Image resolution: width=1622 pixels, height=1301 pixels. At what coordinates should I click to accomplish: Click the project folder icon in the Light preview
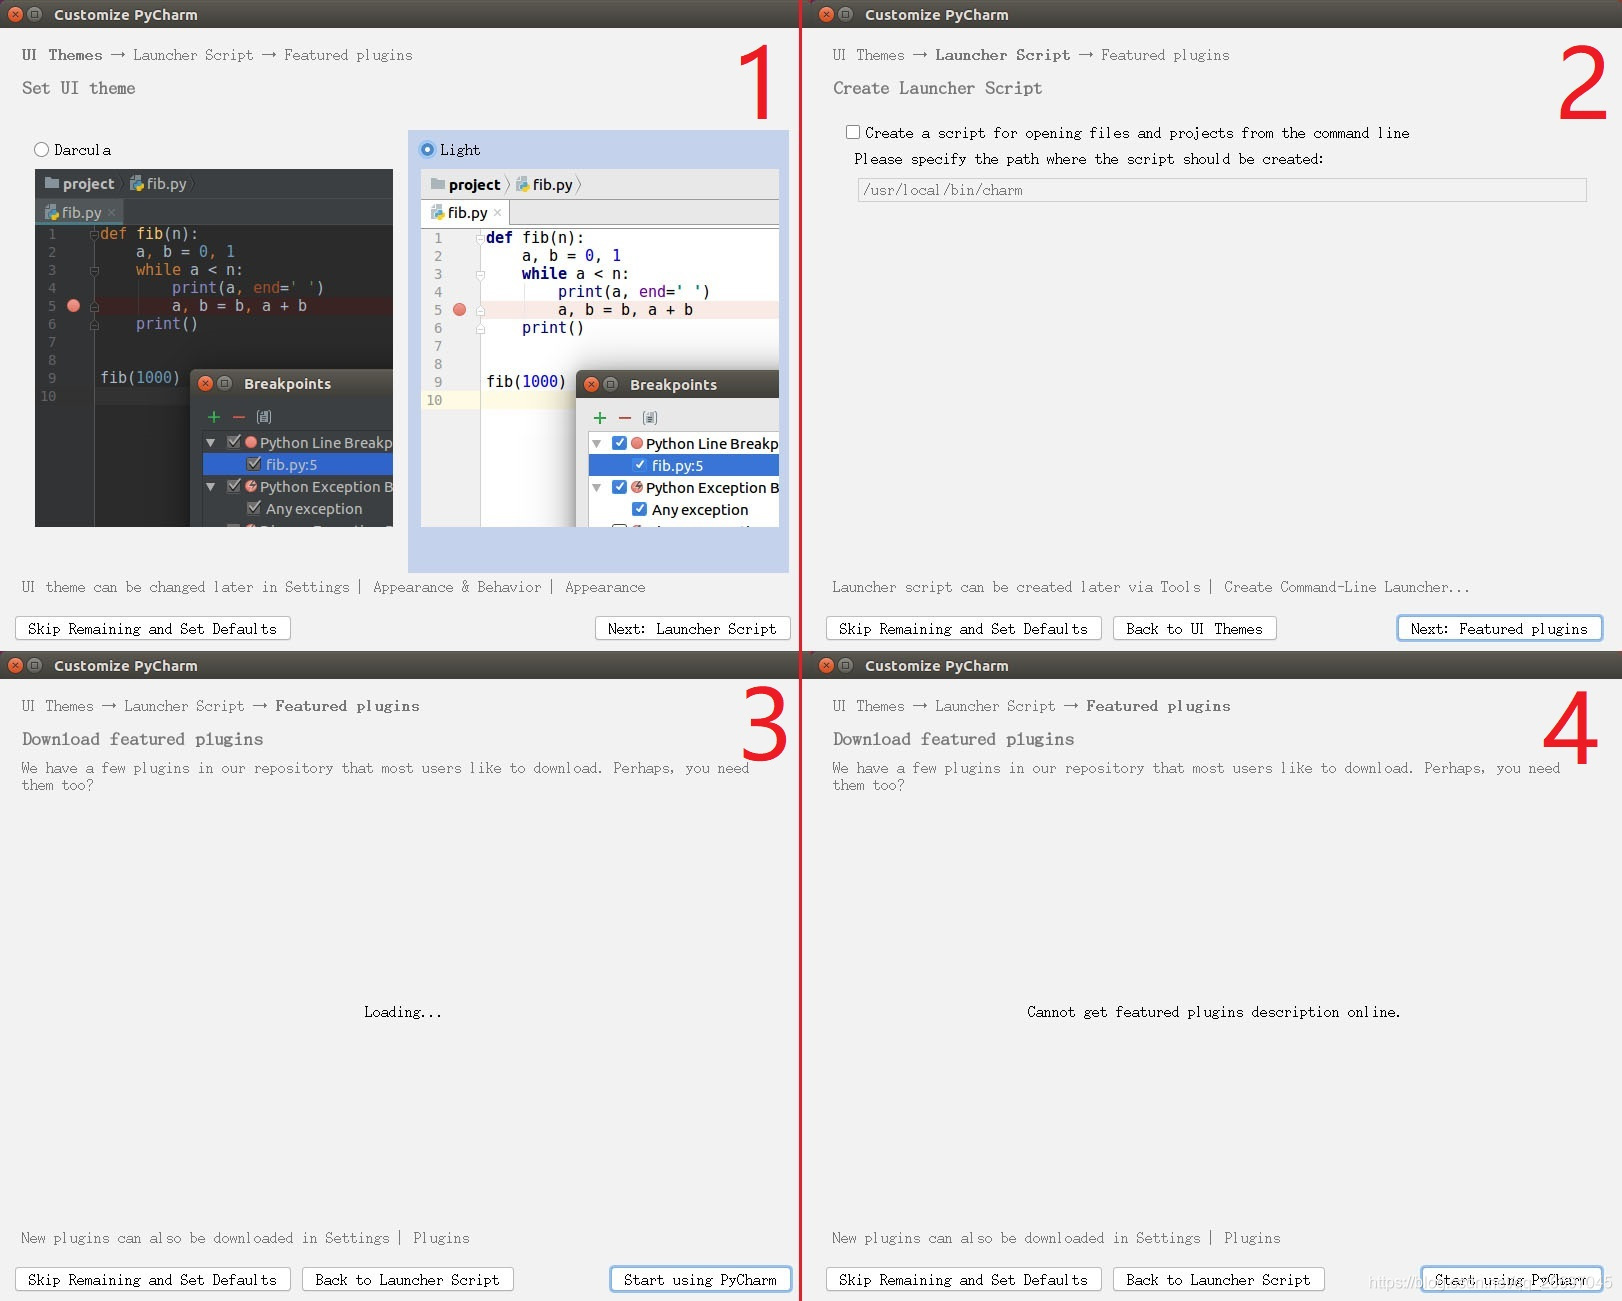click(437, 184)
